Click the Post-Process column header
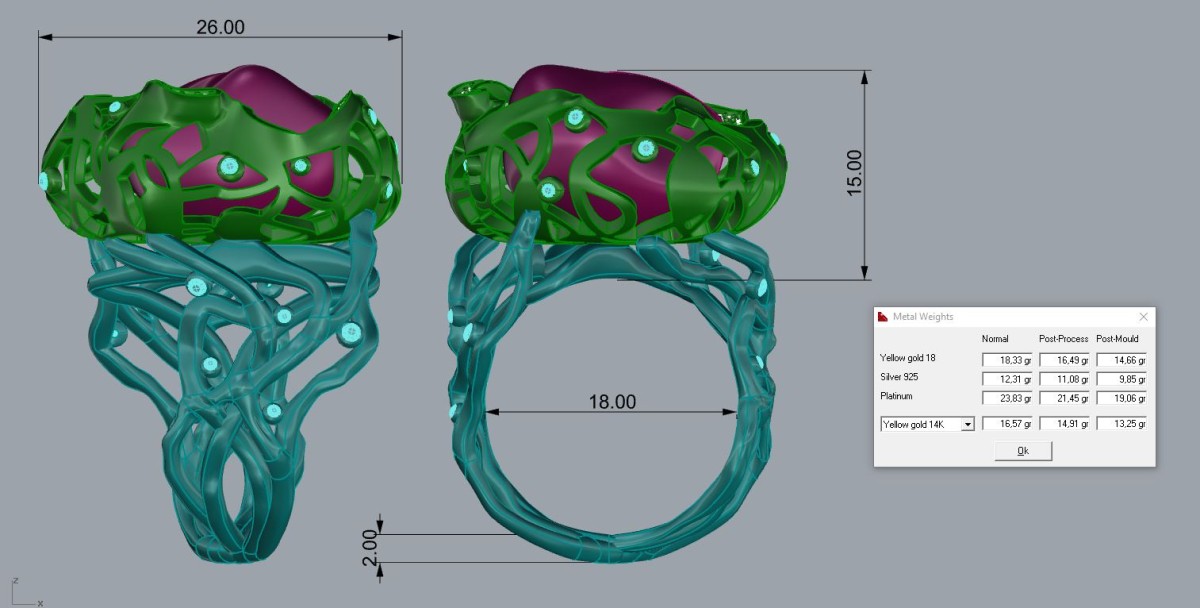 1064,339
